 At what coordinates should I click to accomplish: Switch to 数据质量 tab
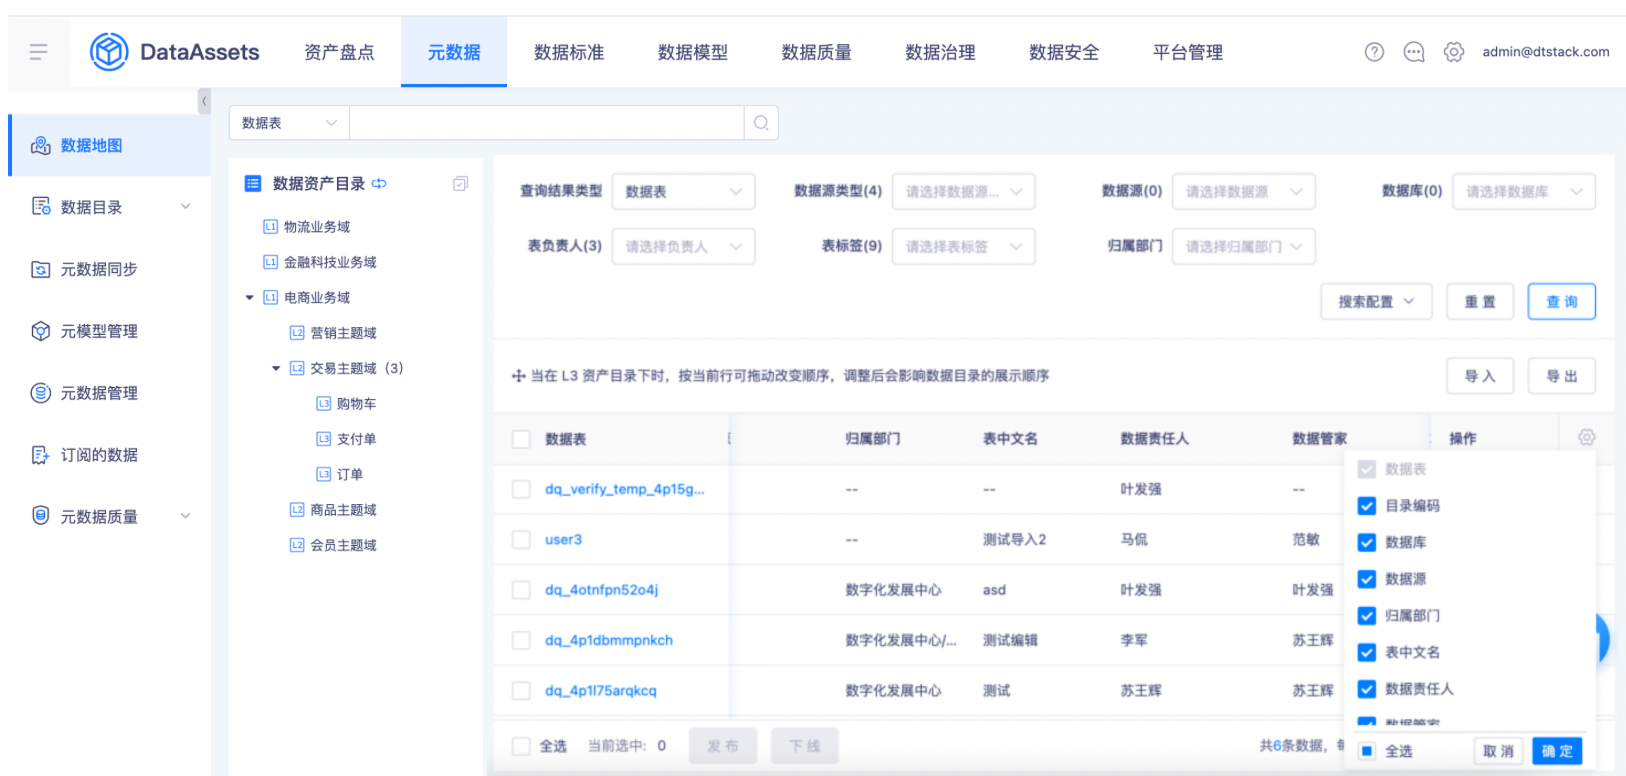pyautogui.click(x=817, y=52)
